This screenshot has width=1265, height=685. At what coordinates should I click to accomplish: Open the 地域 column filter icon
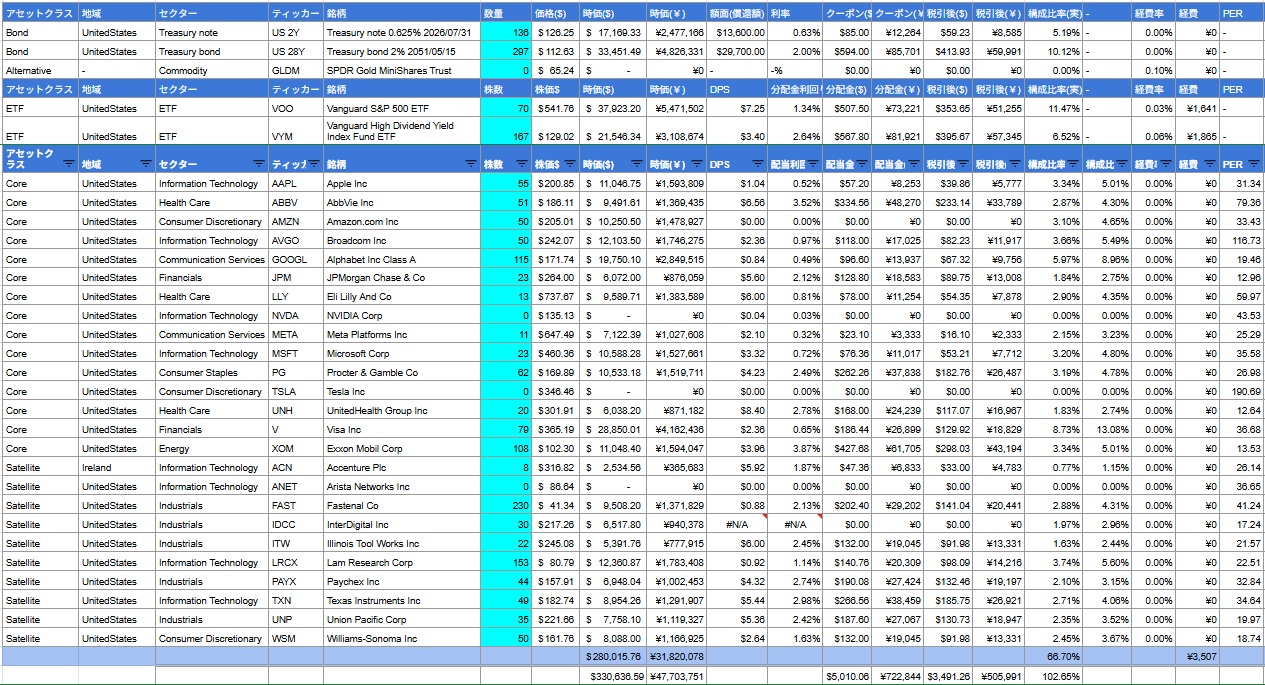point(146,164)
